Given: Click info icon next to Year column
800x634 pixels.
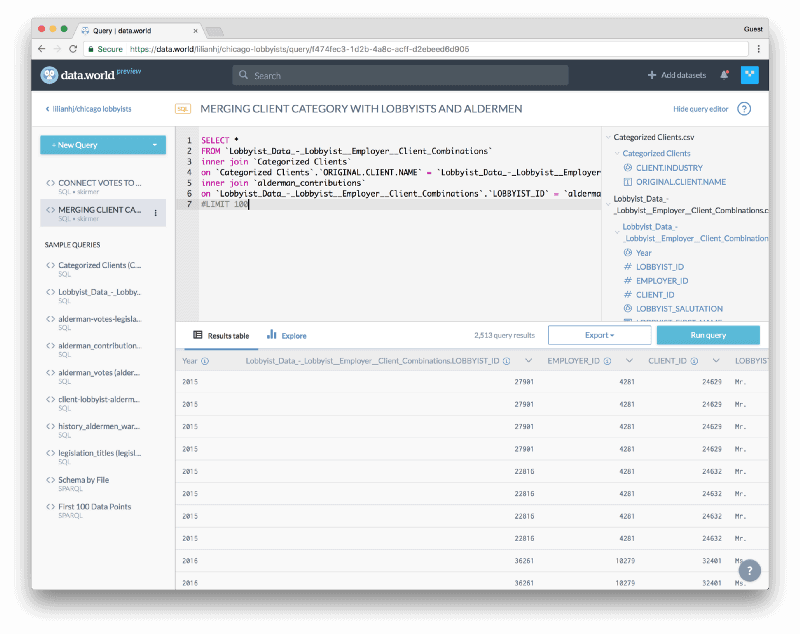Looking at the screenshot, I should tap(205, 361).
